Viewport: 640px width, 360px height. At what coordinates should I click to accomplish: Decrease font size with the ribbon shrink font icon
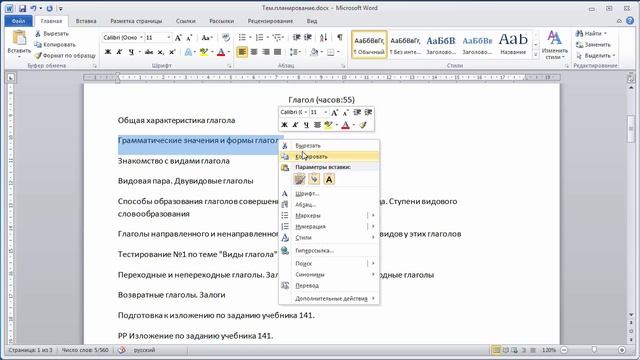pos(189,38)
